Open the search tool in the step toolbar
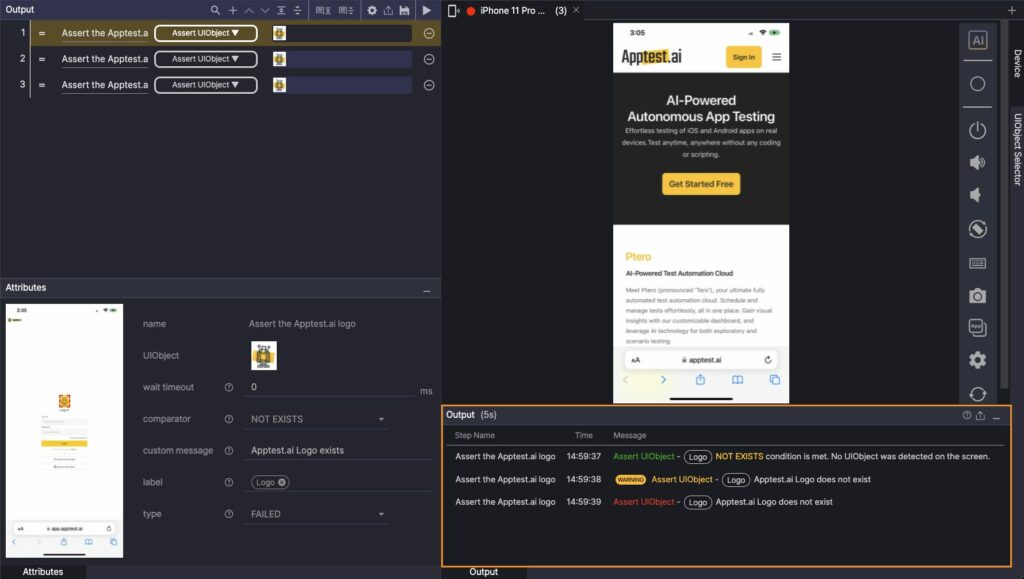This screenshot has height=579, width=1024. pos(215,10)
